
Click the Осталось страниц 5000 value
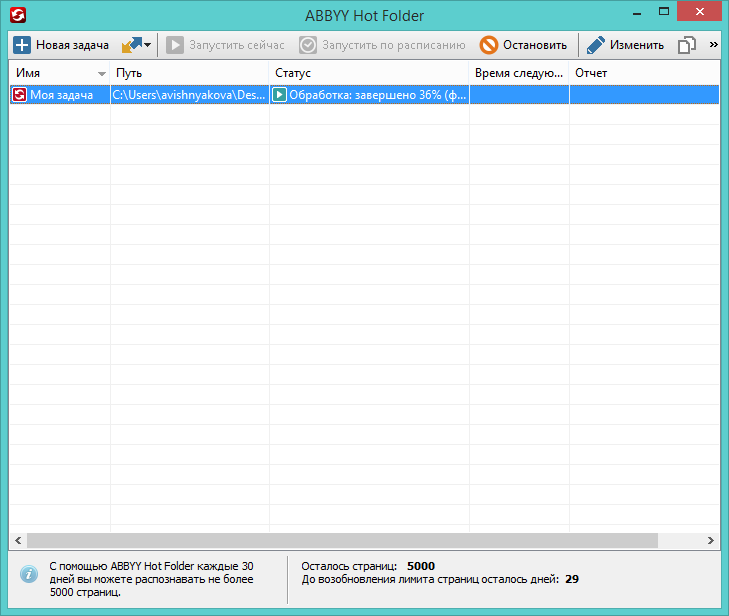coord(421,566)
